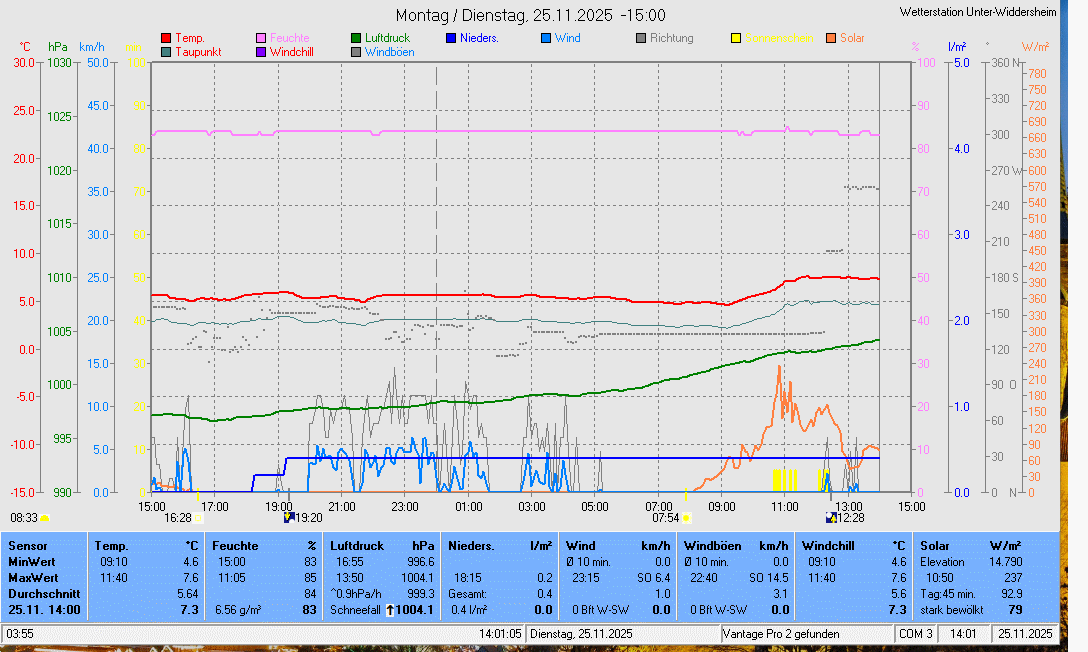Select the Windböen legend label
The image size is (1088, 652).
click(x=389, y=51)
